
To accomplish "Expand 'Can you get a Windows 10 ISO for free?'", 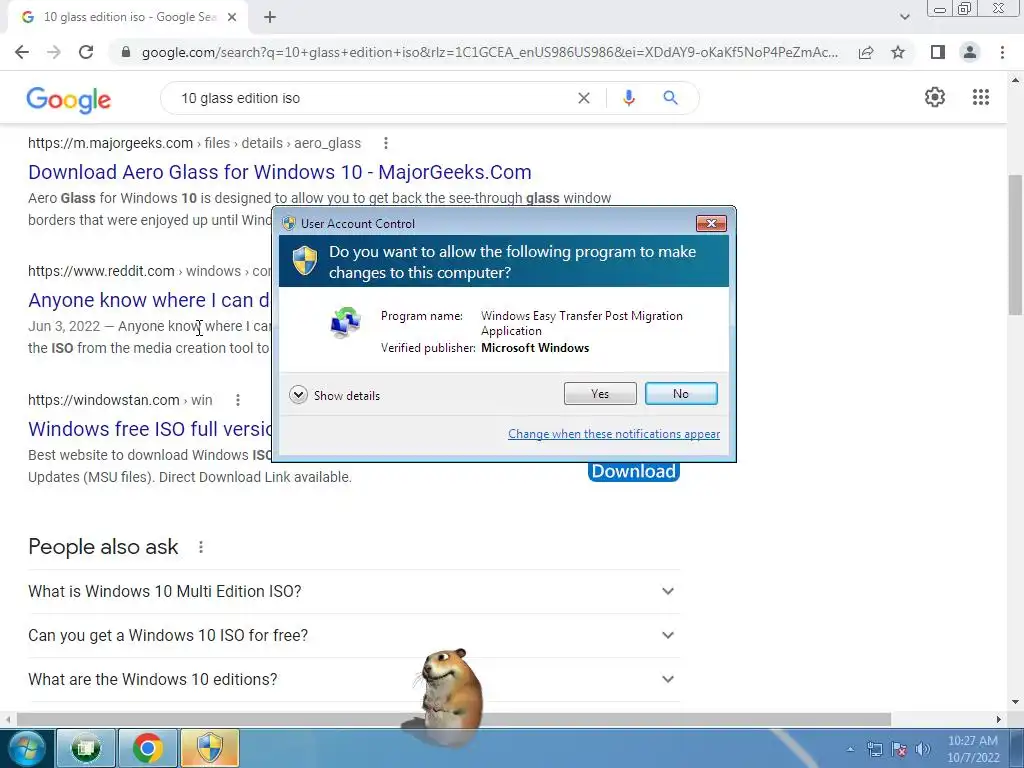I will coord(353,635).
